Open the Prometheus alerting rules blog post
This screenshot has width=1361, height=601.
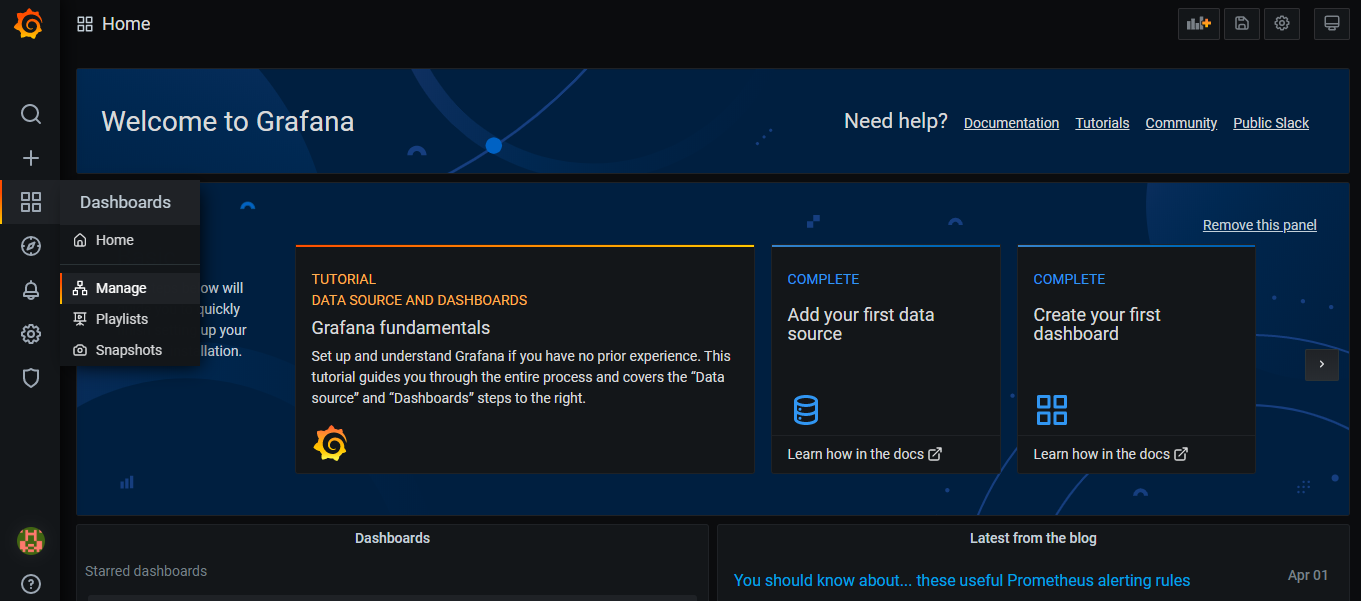click(962, 580)
